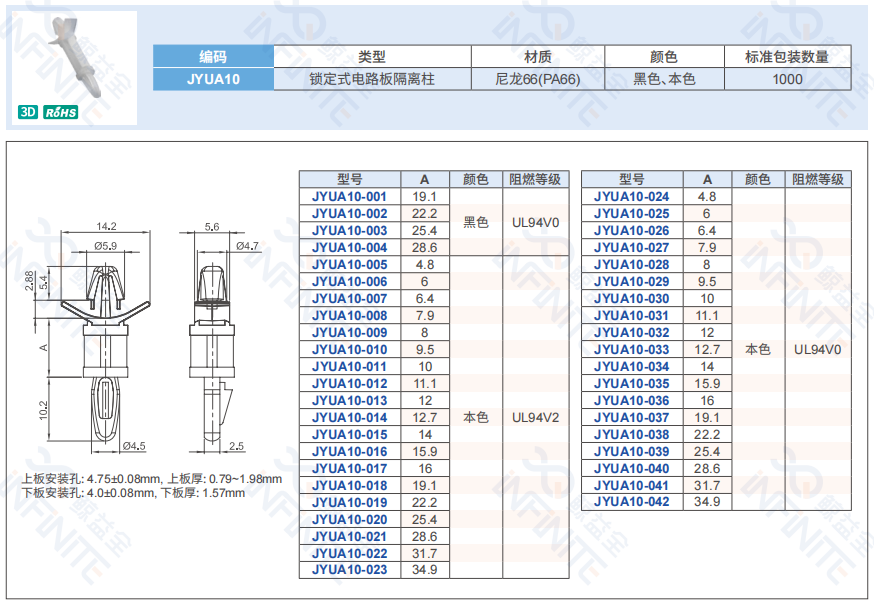Open the product photo thumbnail

[78, 58]
